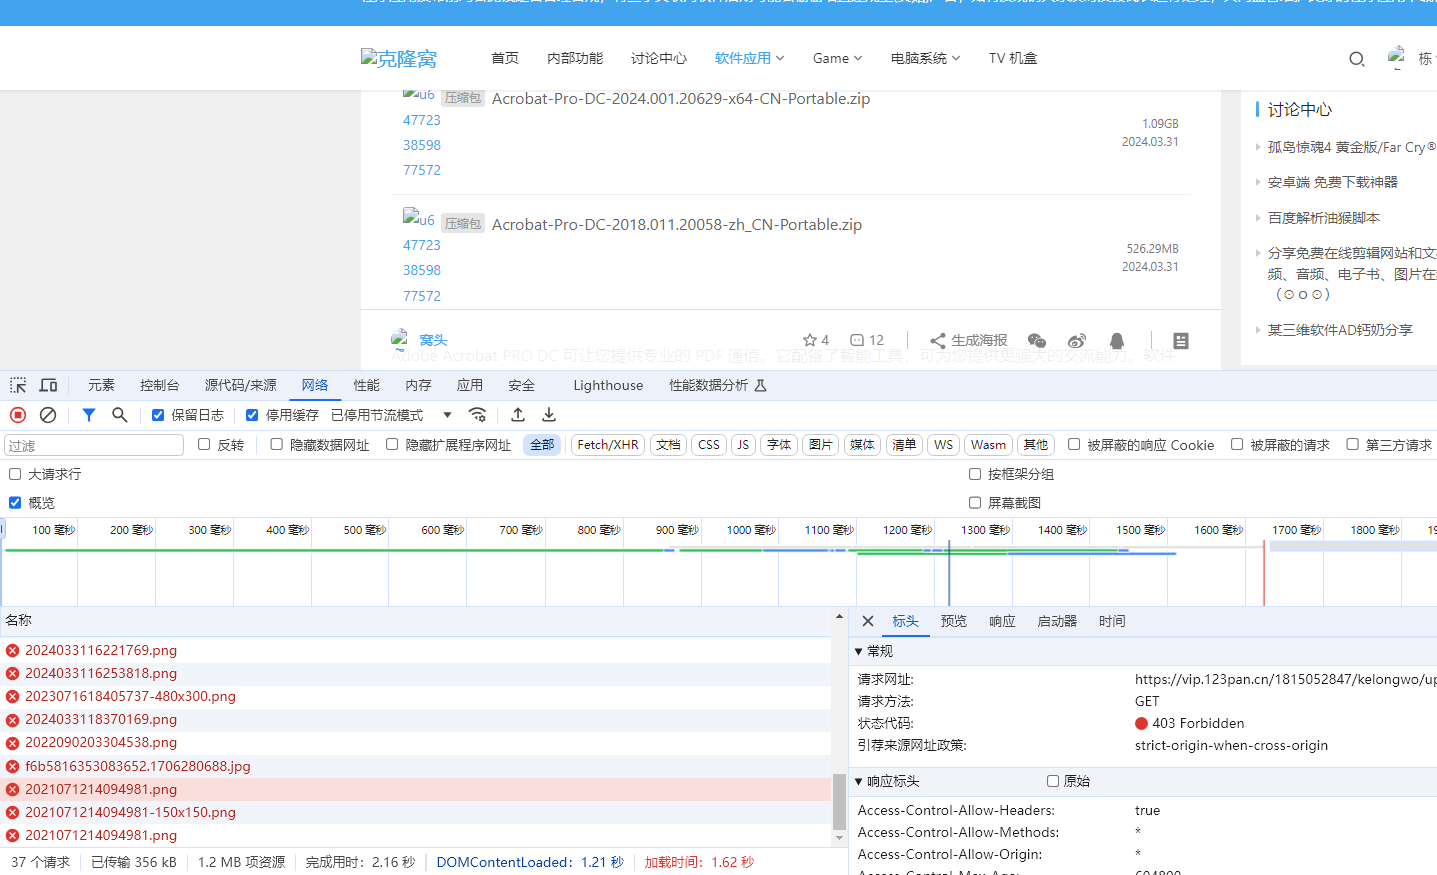Switch to 时间 request tab
The width and height of the screenshot is (1437, 875).
pyautogui.click(x=1112, y=621)
